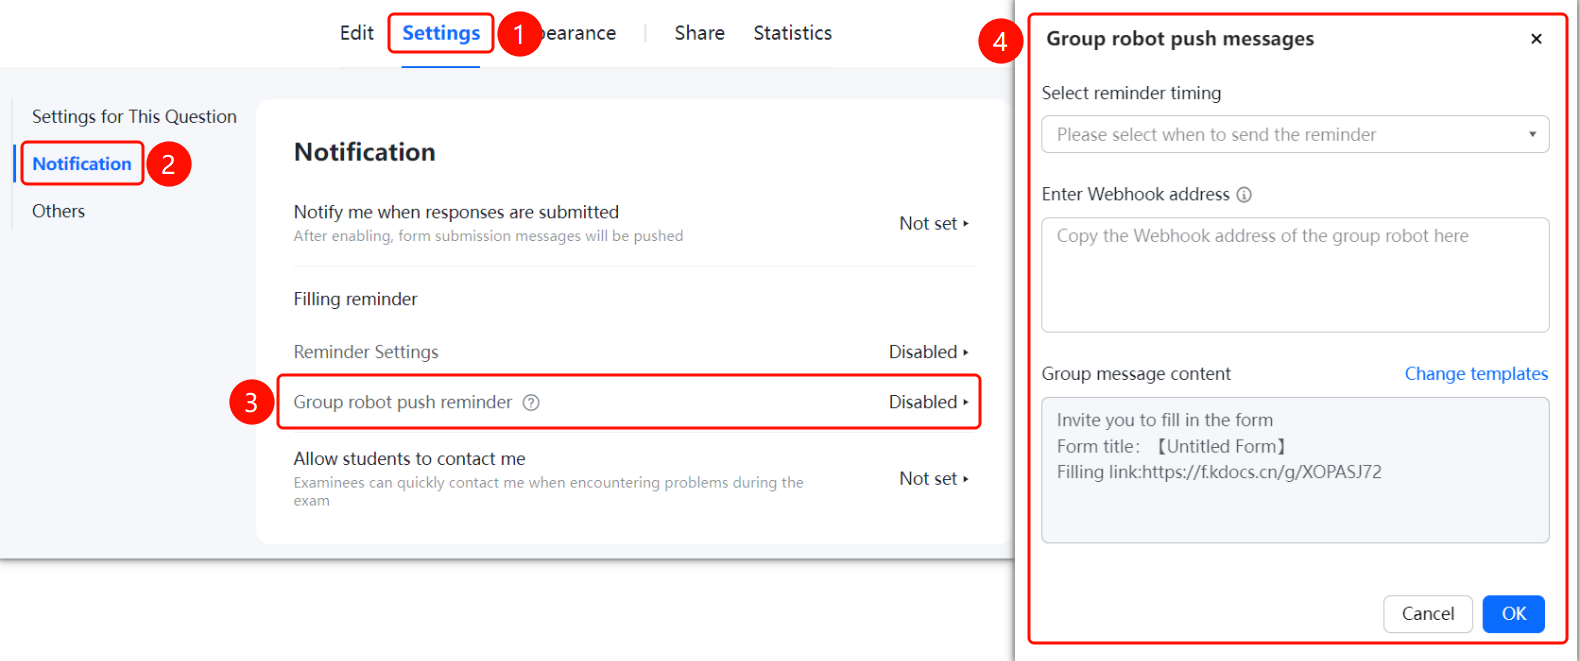Screen dimensions: 1580x661
Task: Switch to the Settings tab
Action: click(x=441, y=33)
